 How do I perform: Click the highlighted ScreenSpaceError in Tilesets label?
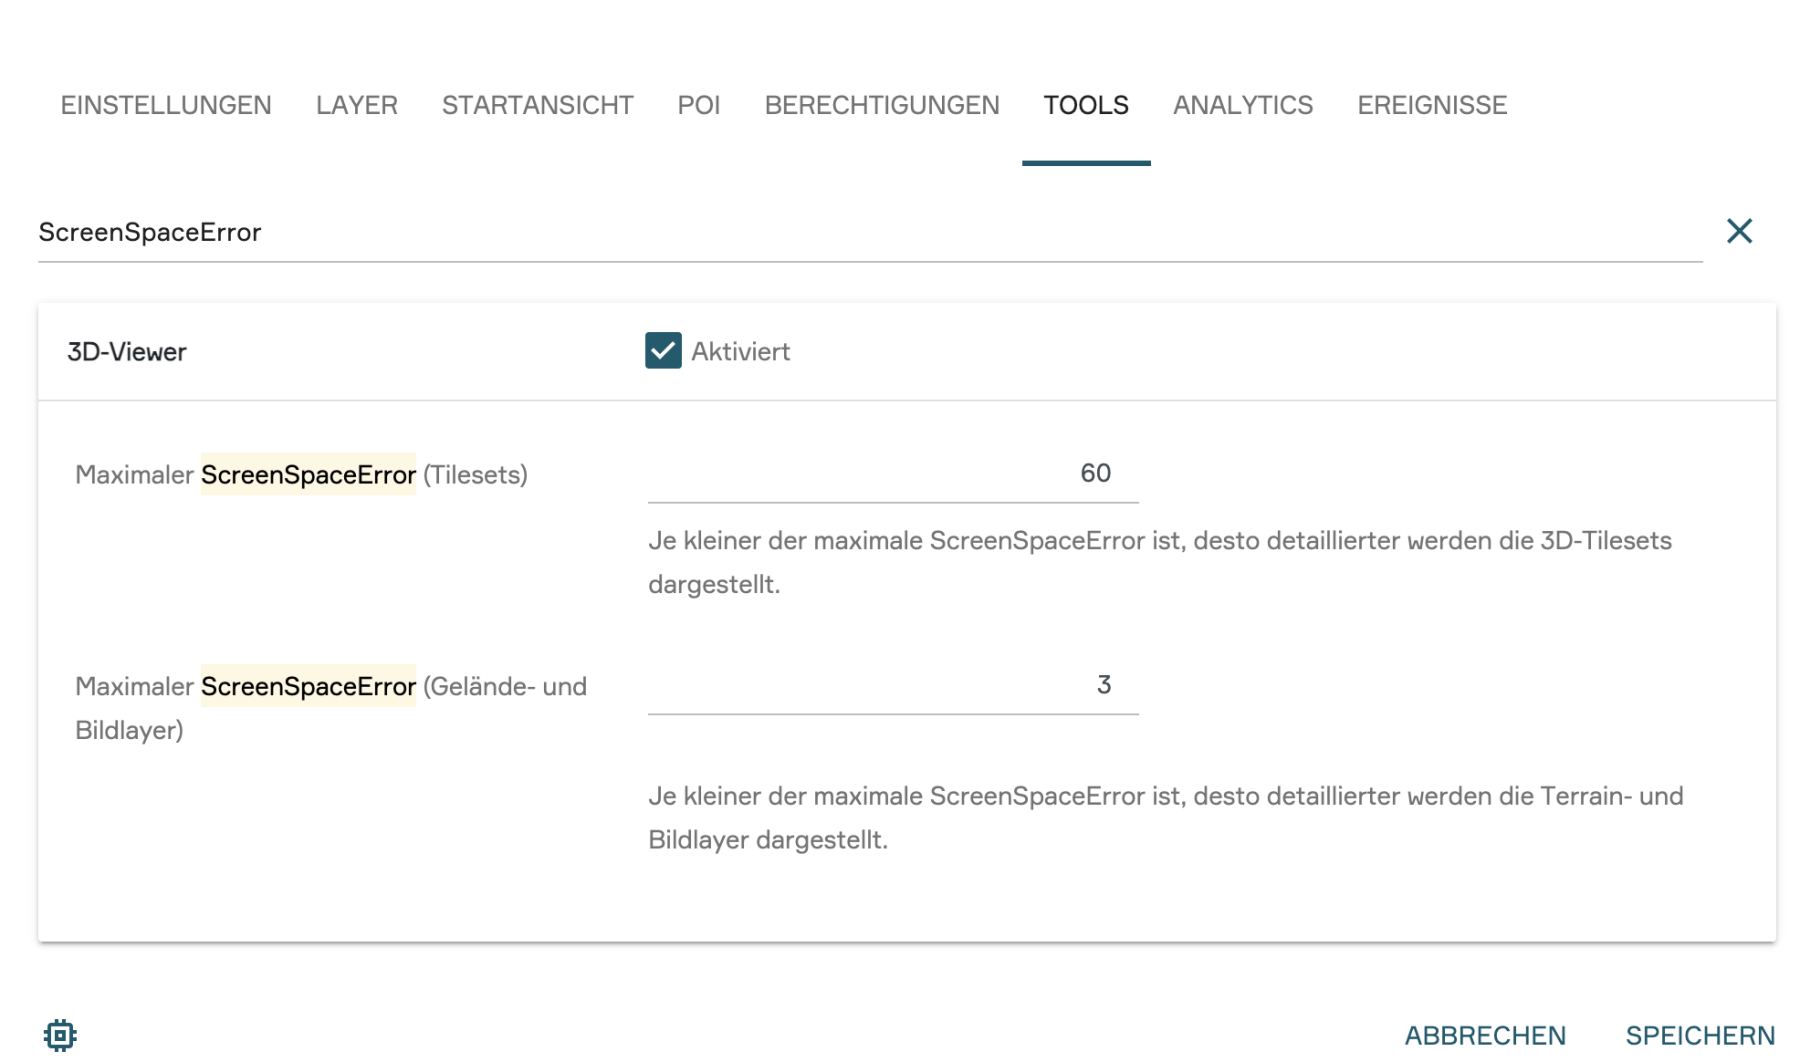[308, 474]
